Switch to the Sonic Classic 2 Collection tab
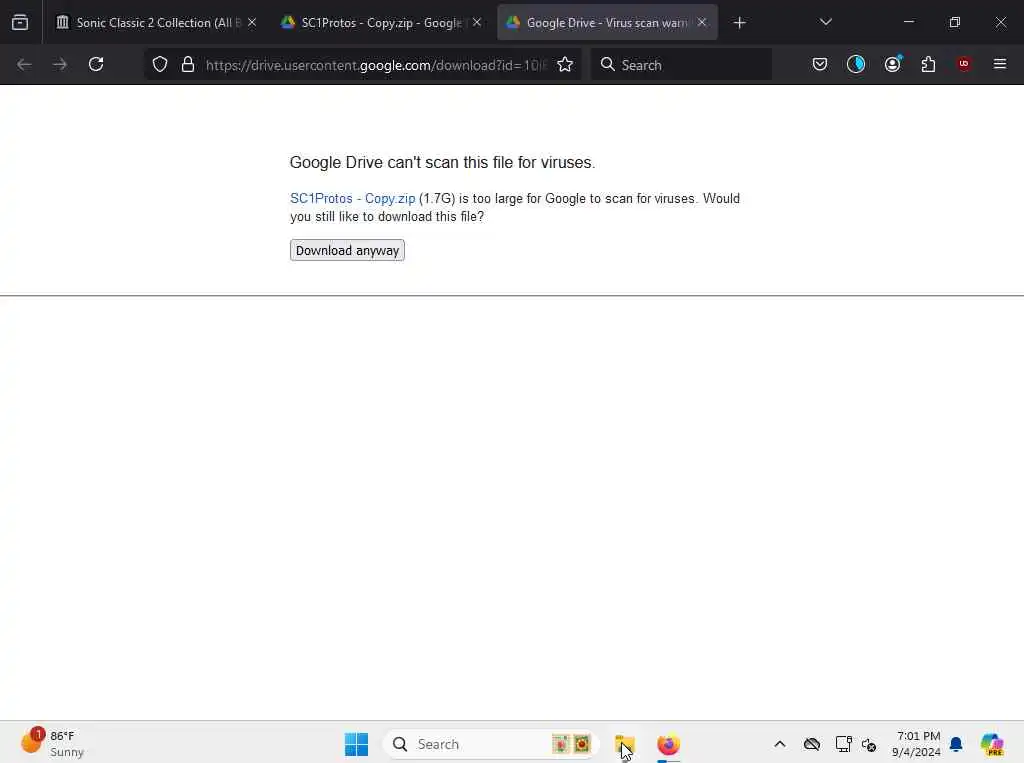 pos(155,22)
